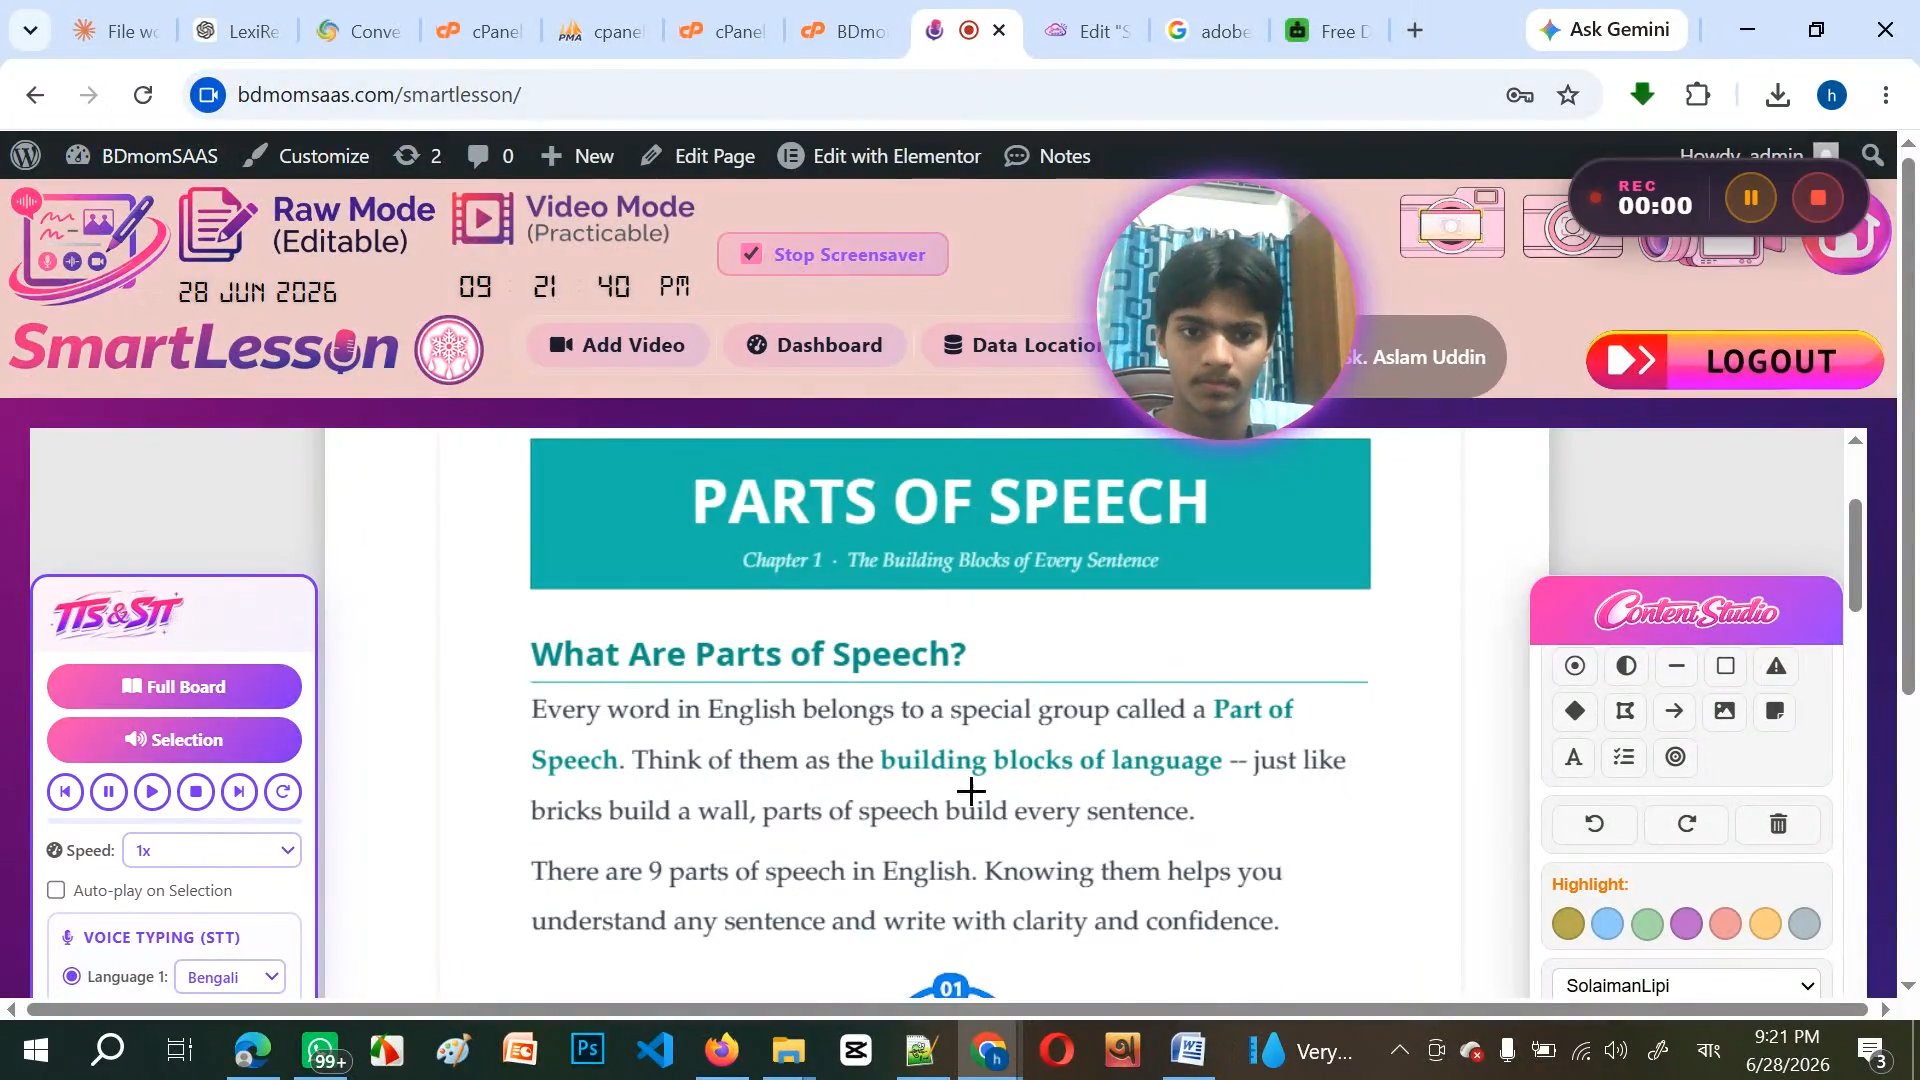The width and height of the screenshot is (1920, 1080).
Task: Enable Auto-play on Selection checkbox
Action: pos(56,890)
